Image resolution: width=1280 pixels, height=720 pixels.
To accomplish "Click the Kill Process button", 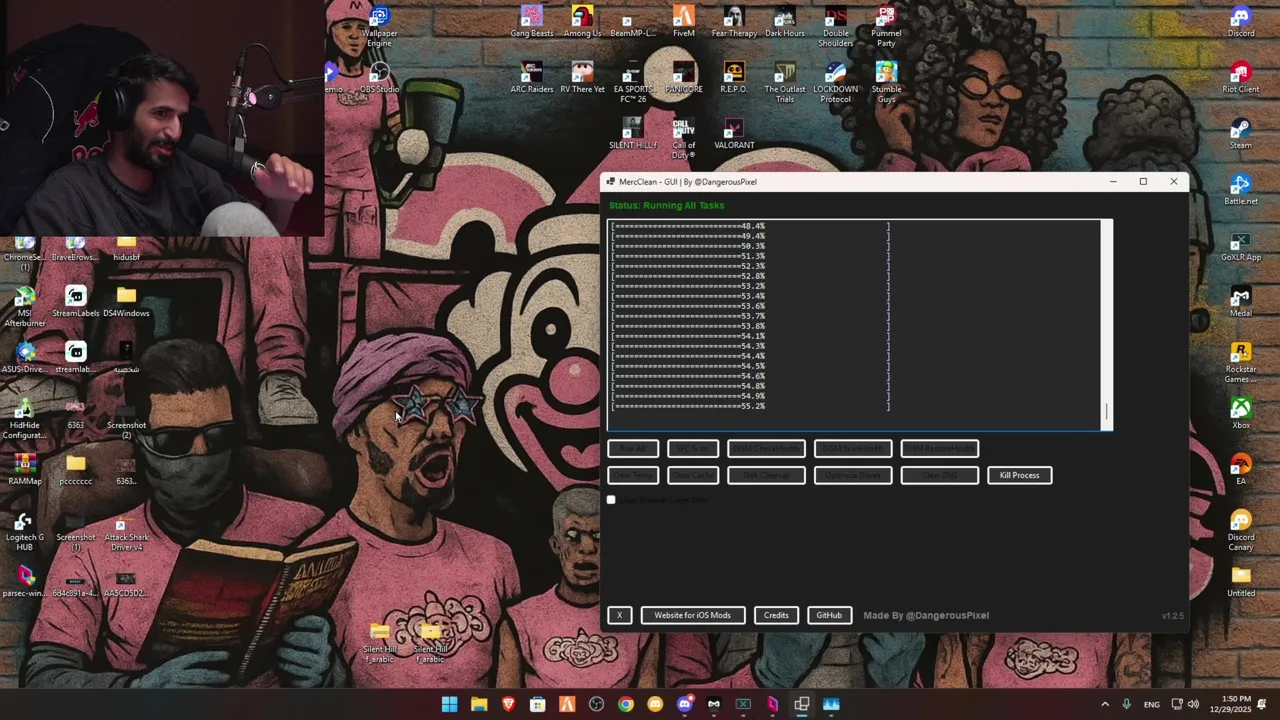I will (1019, 475).
